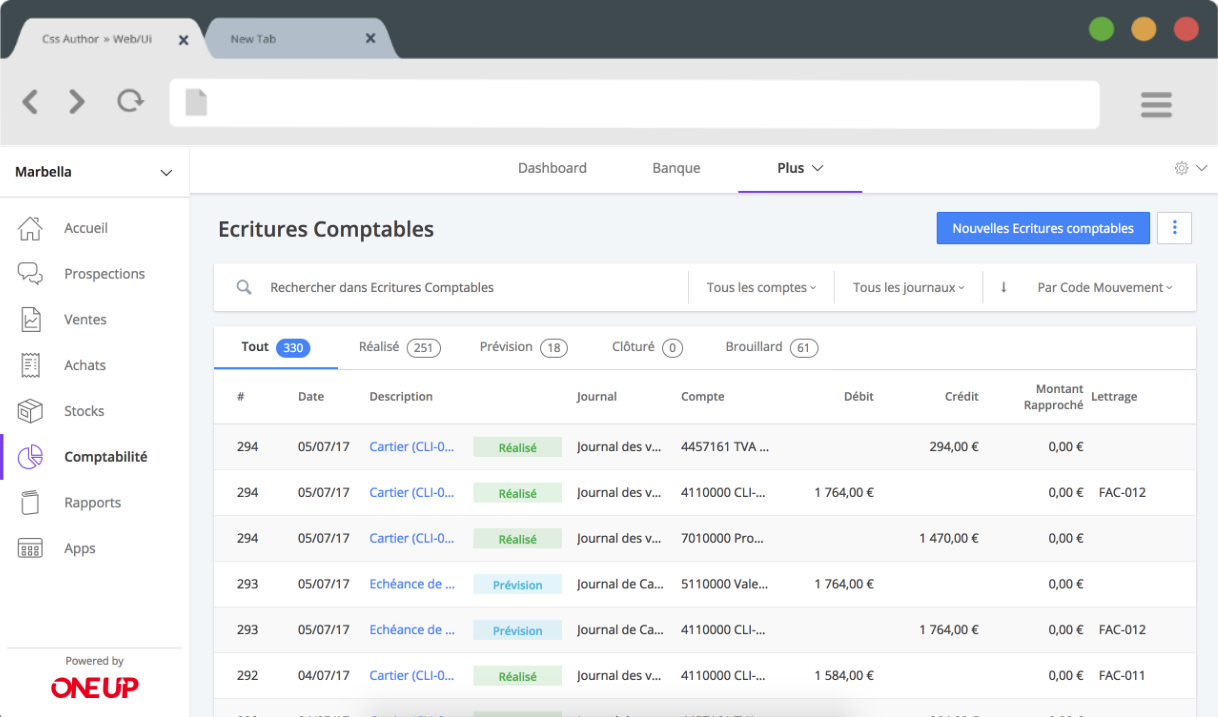Expand the Tous les journaux filter

[908, 287]
